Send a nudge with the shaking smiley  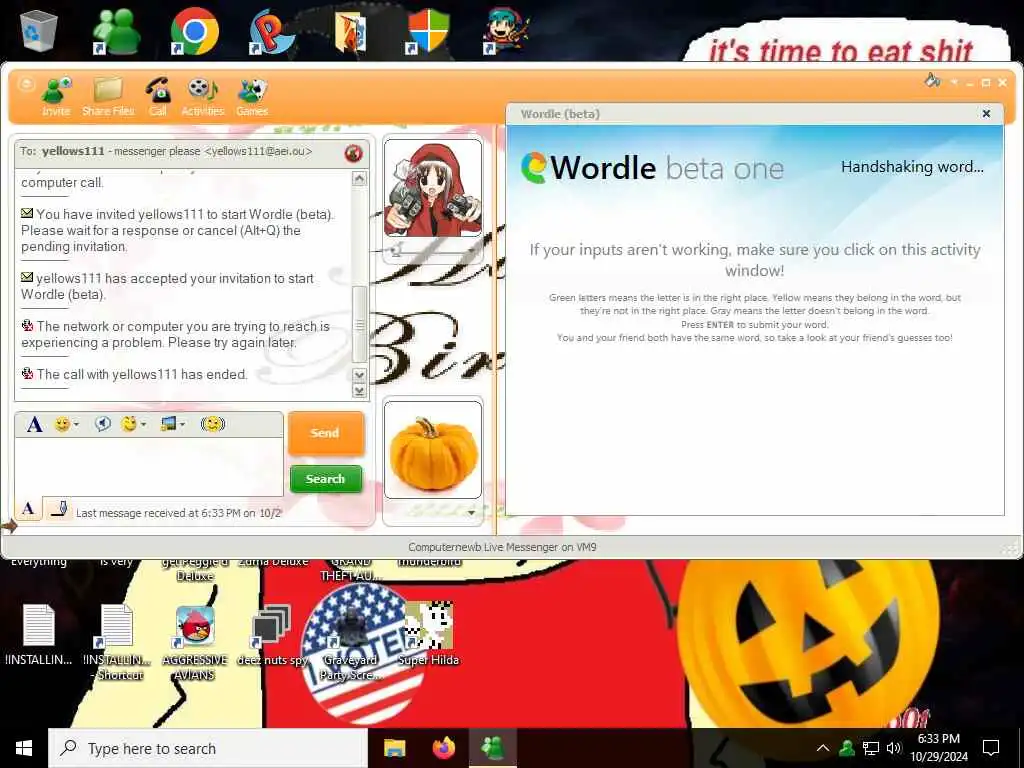[212, 424]
